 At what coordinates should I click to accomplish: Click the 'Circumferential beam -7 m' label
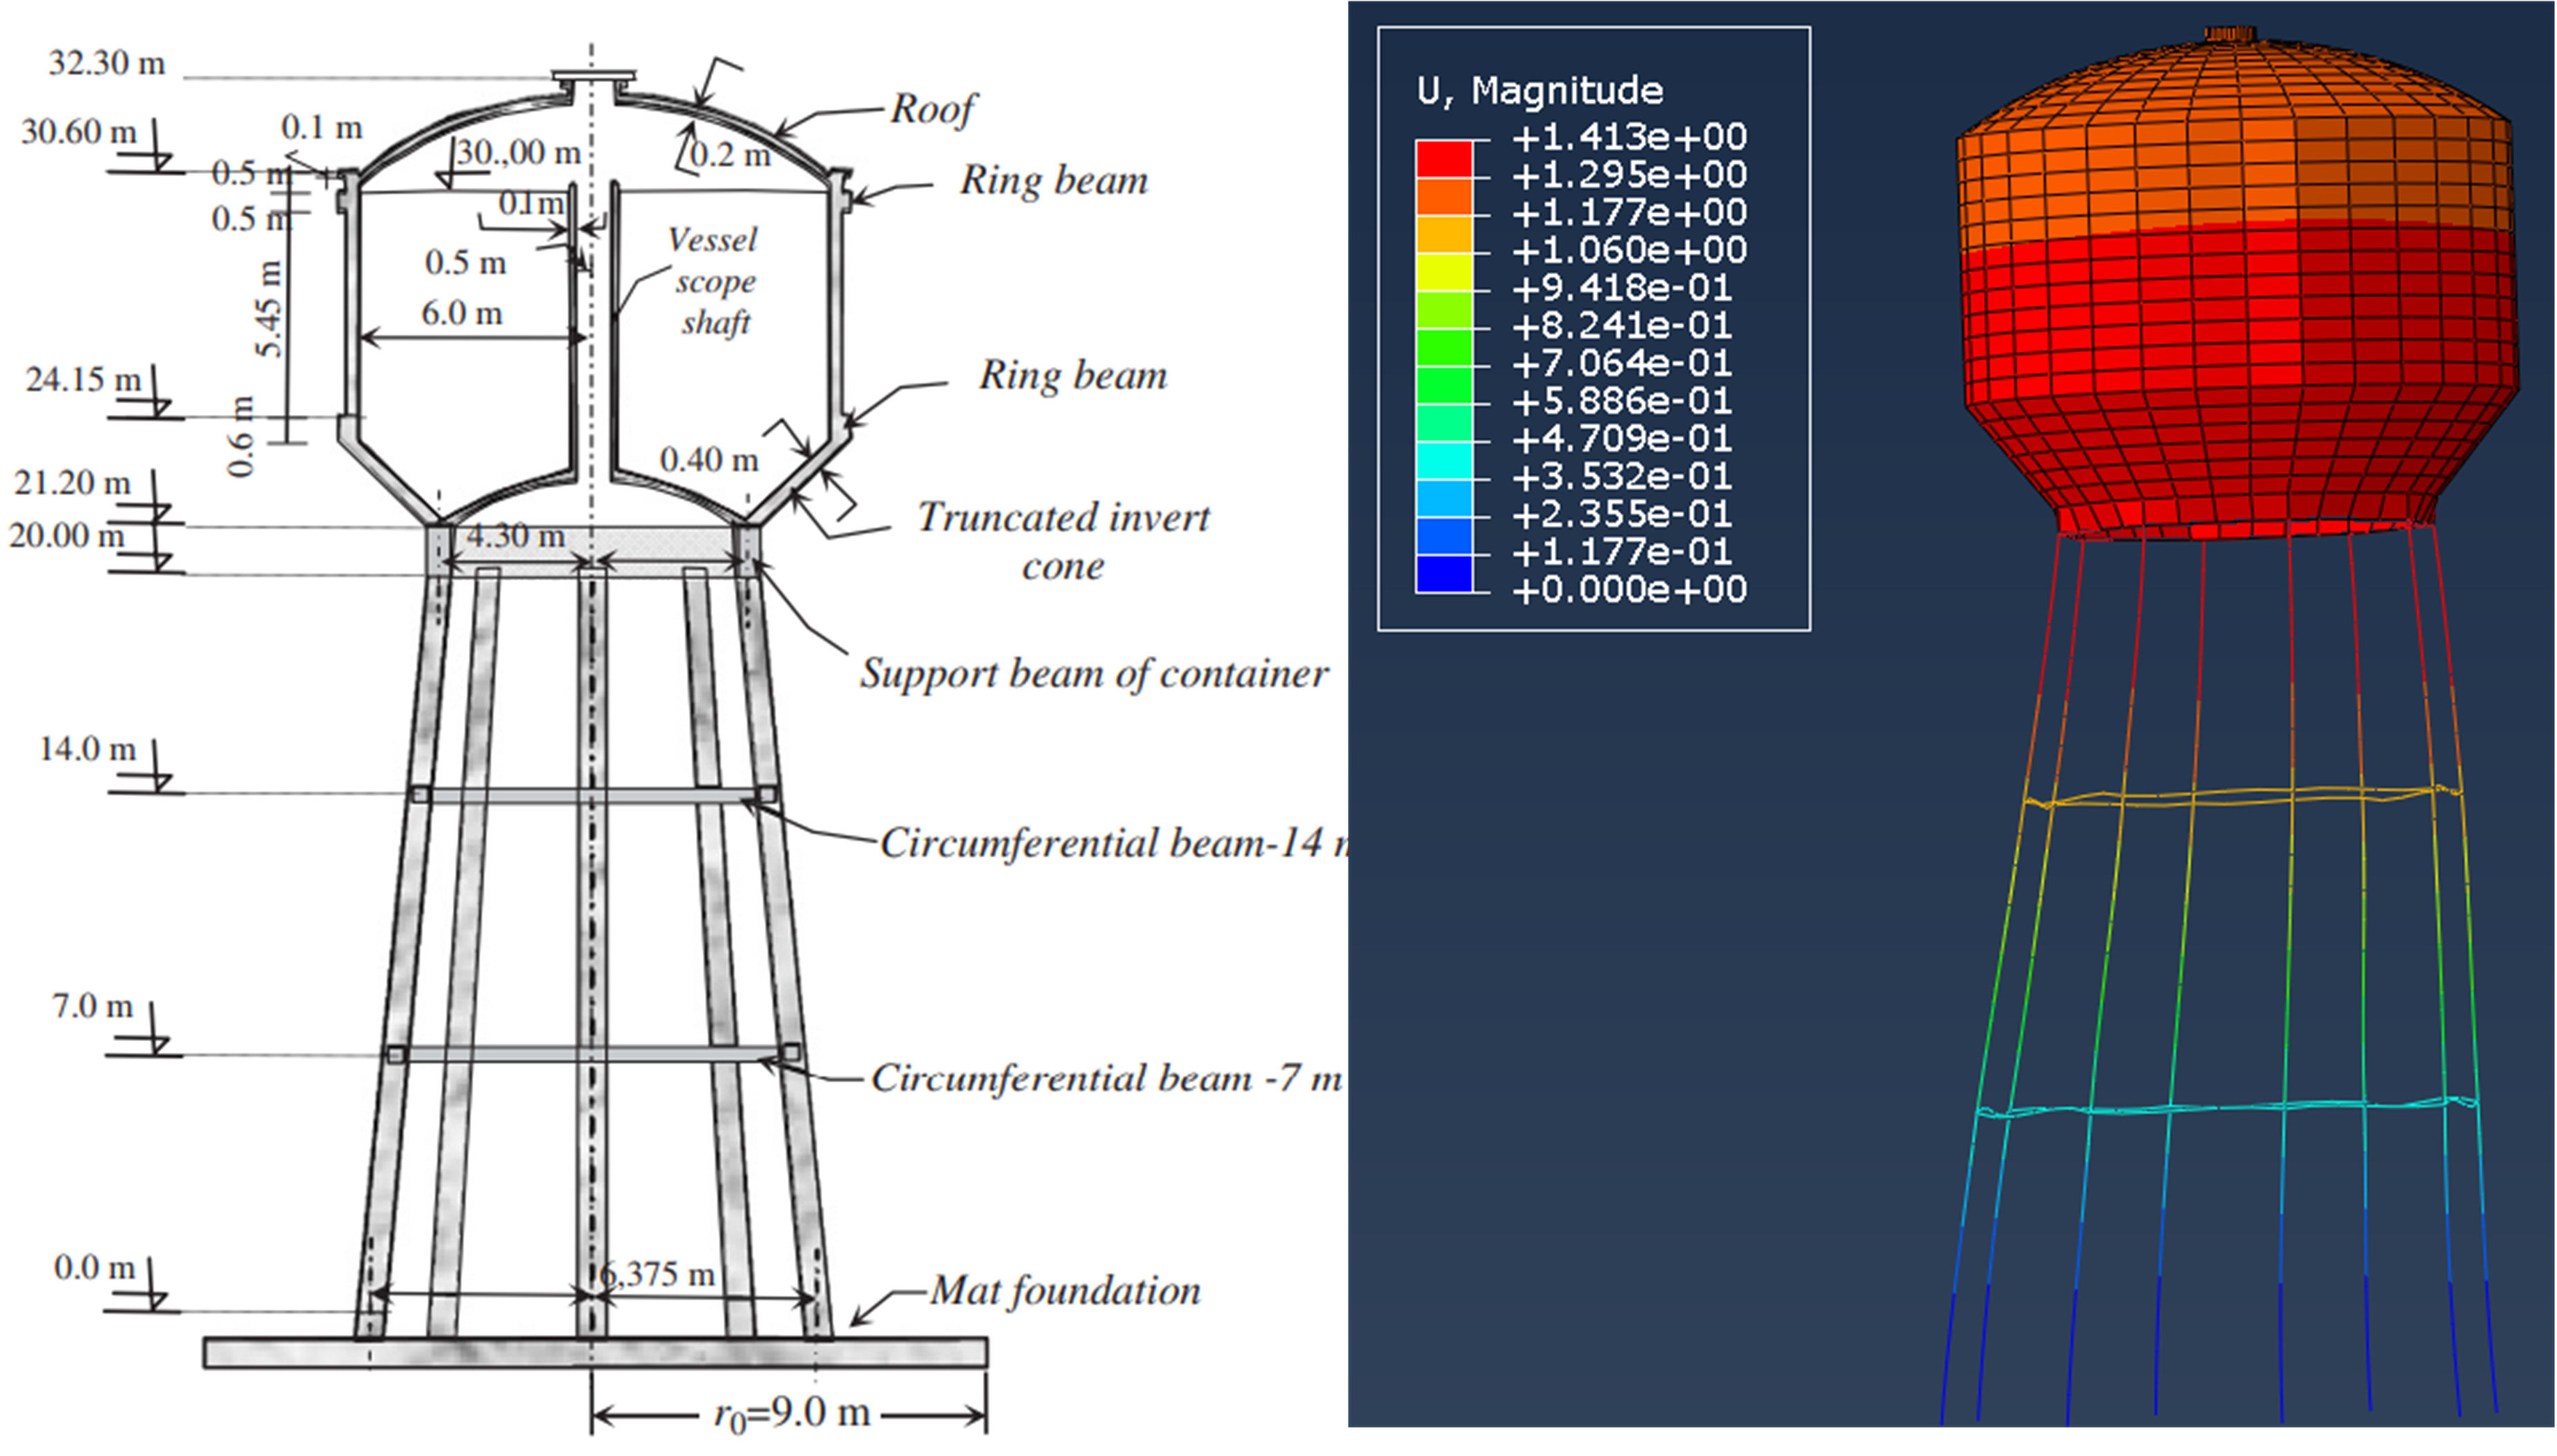coord(1106,1078)
